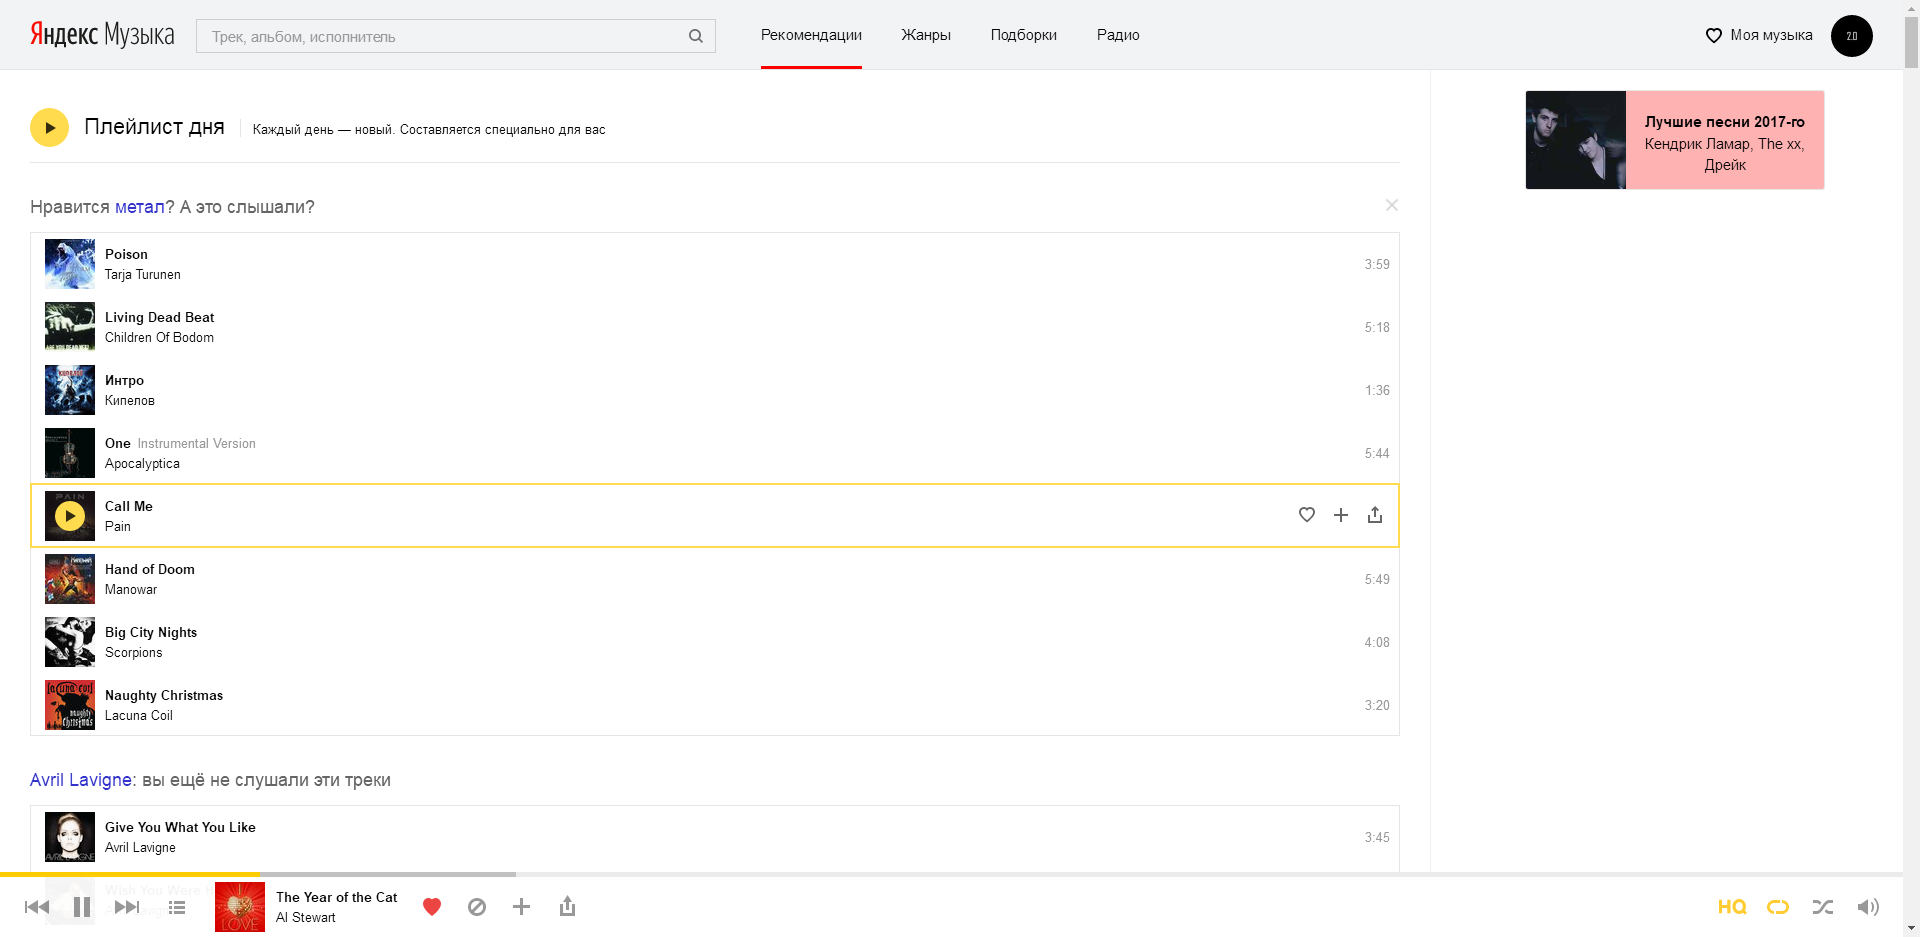Seek in the playback progress bar
Viewport: 1920px width, 937px height.
951,874
